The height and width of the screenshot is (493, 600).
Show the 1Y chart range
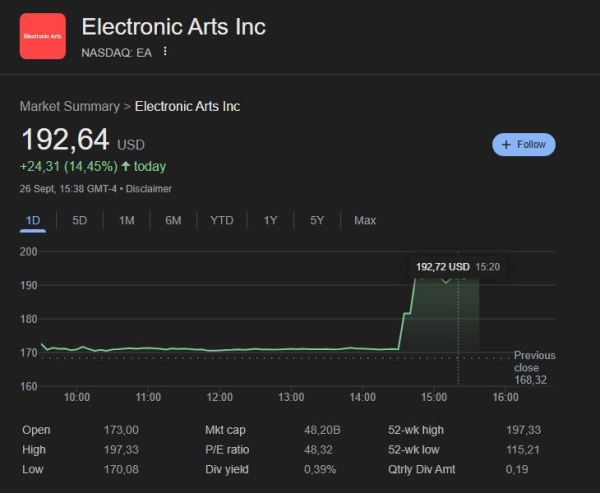tap(270, 220)
